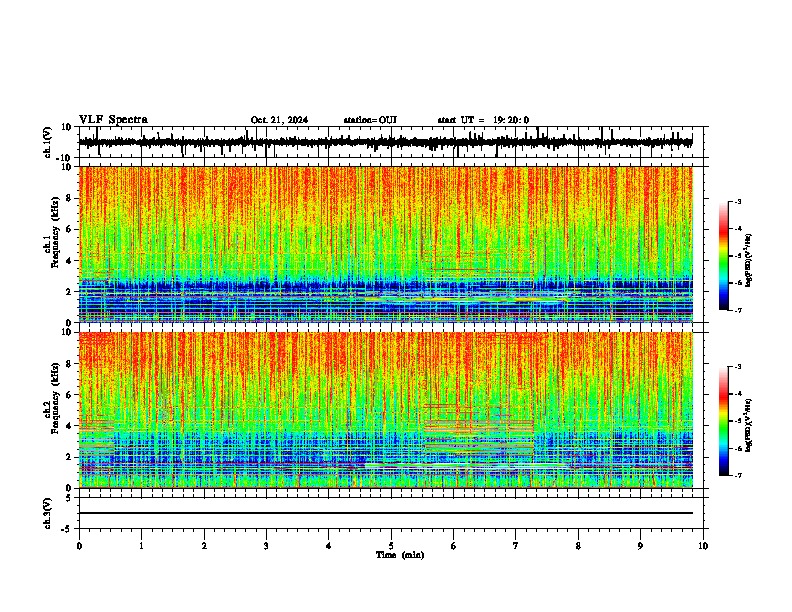Click the "-5" tick on ch.3(V) axis
Image resolution: width=792 pixels, height=612 pixels.
click(x=68, y=529)
